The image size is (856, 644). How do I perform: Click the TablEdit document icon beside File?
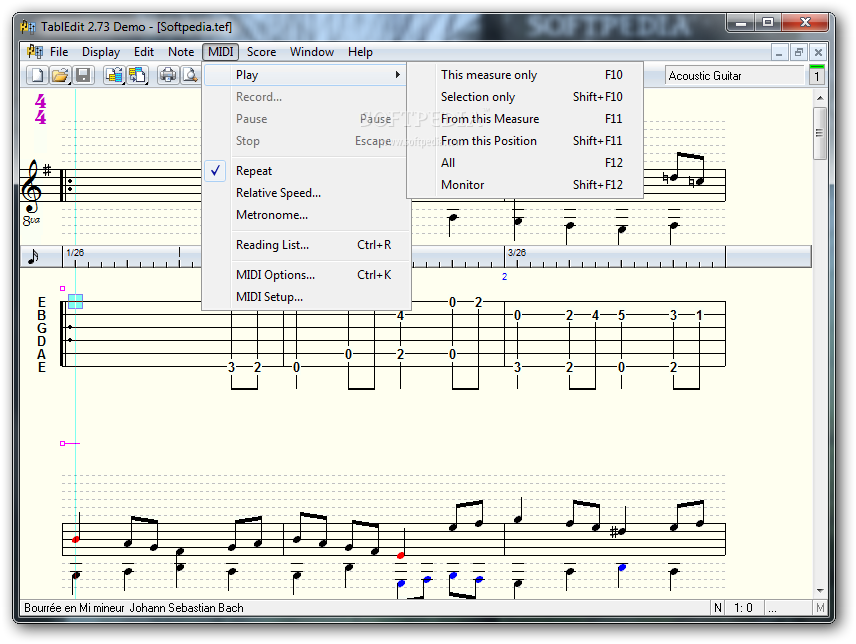(34, 52)
